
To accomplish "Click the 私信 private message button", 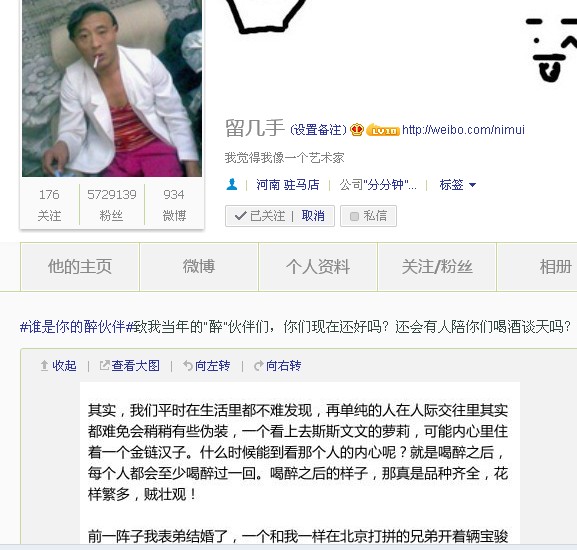I will (368, 216).
